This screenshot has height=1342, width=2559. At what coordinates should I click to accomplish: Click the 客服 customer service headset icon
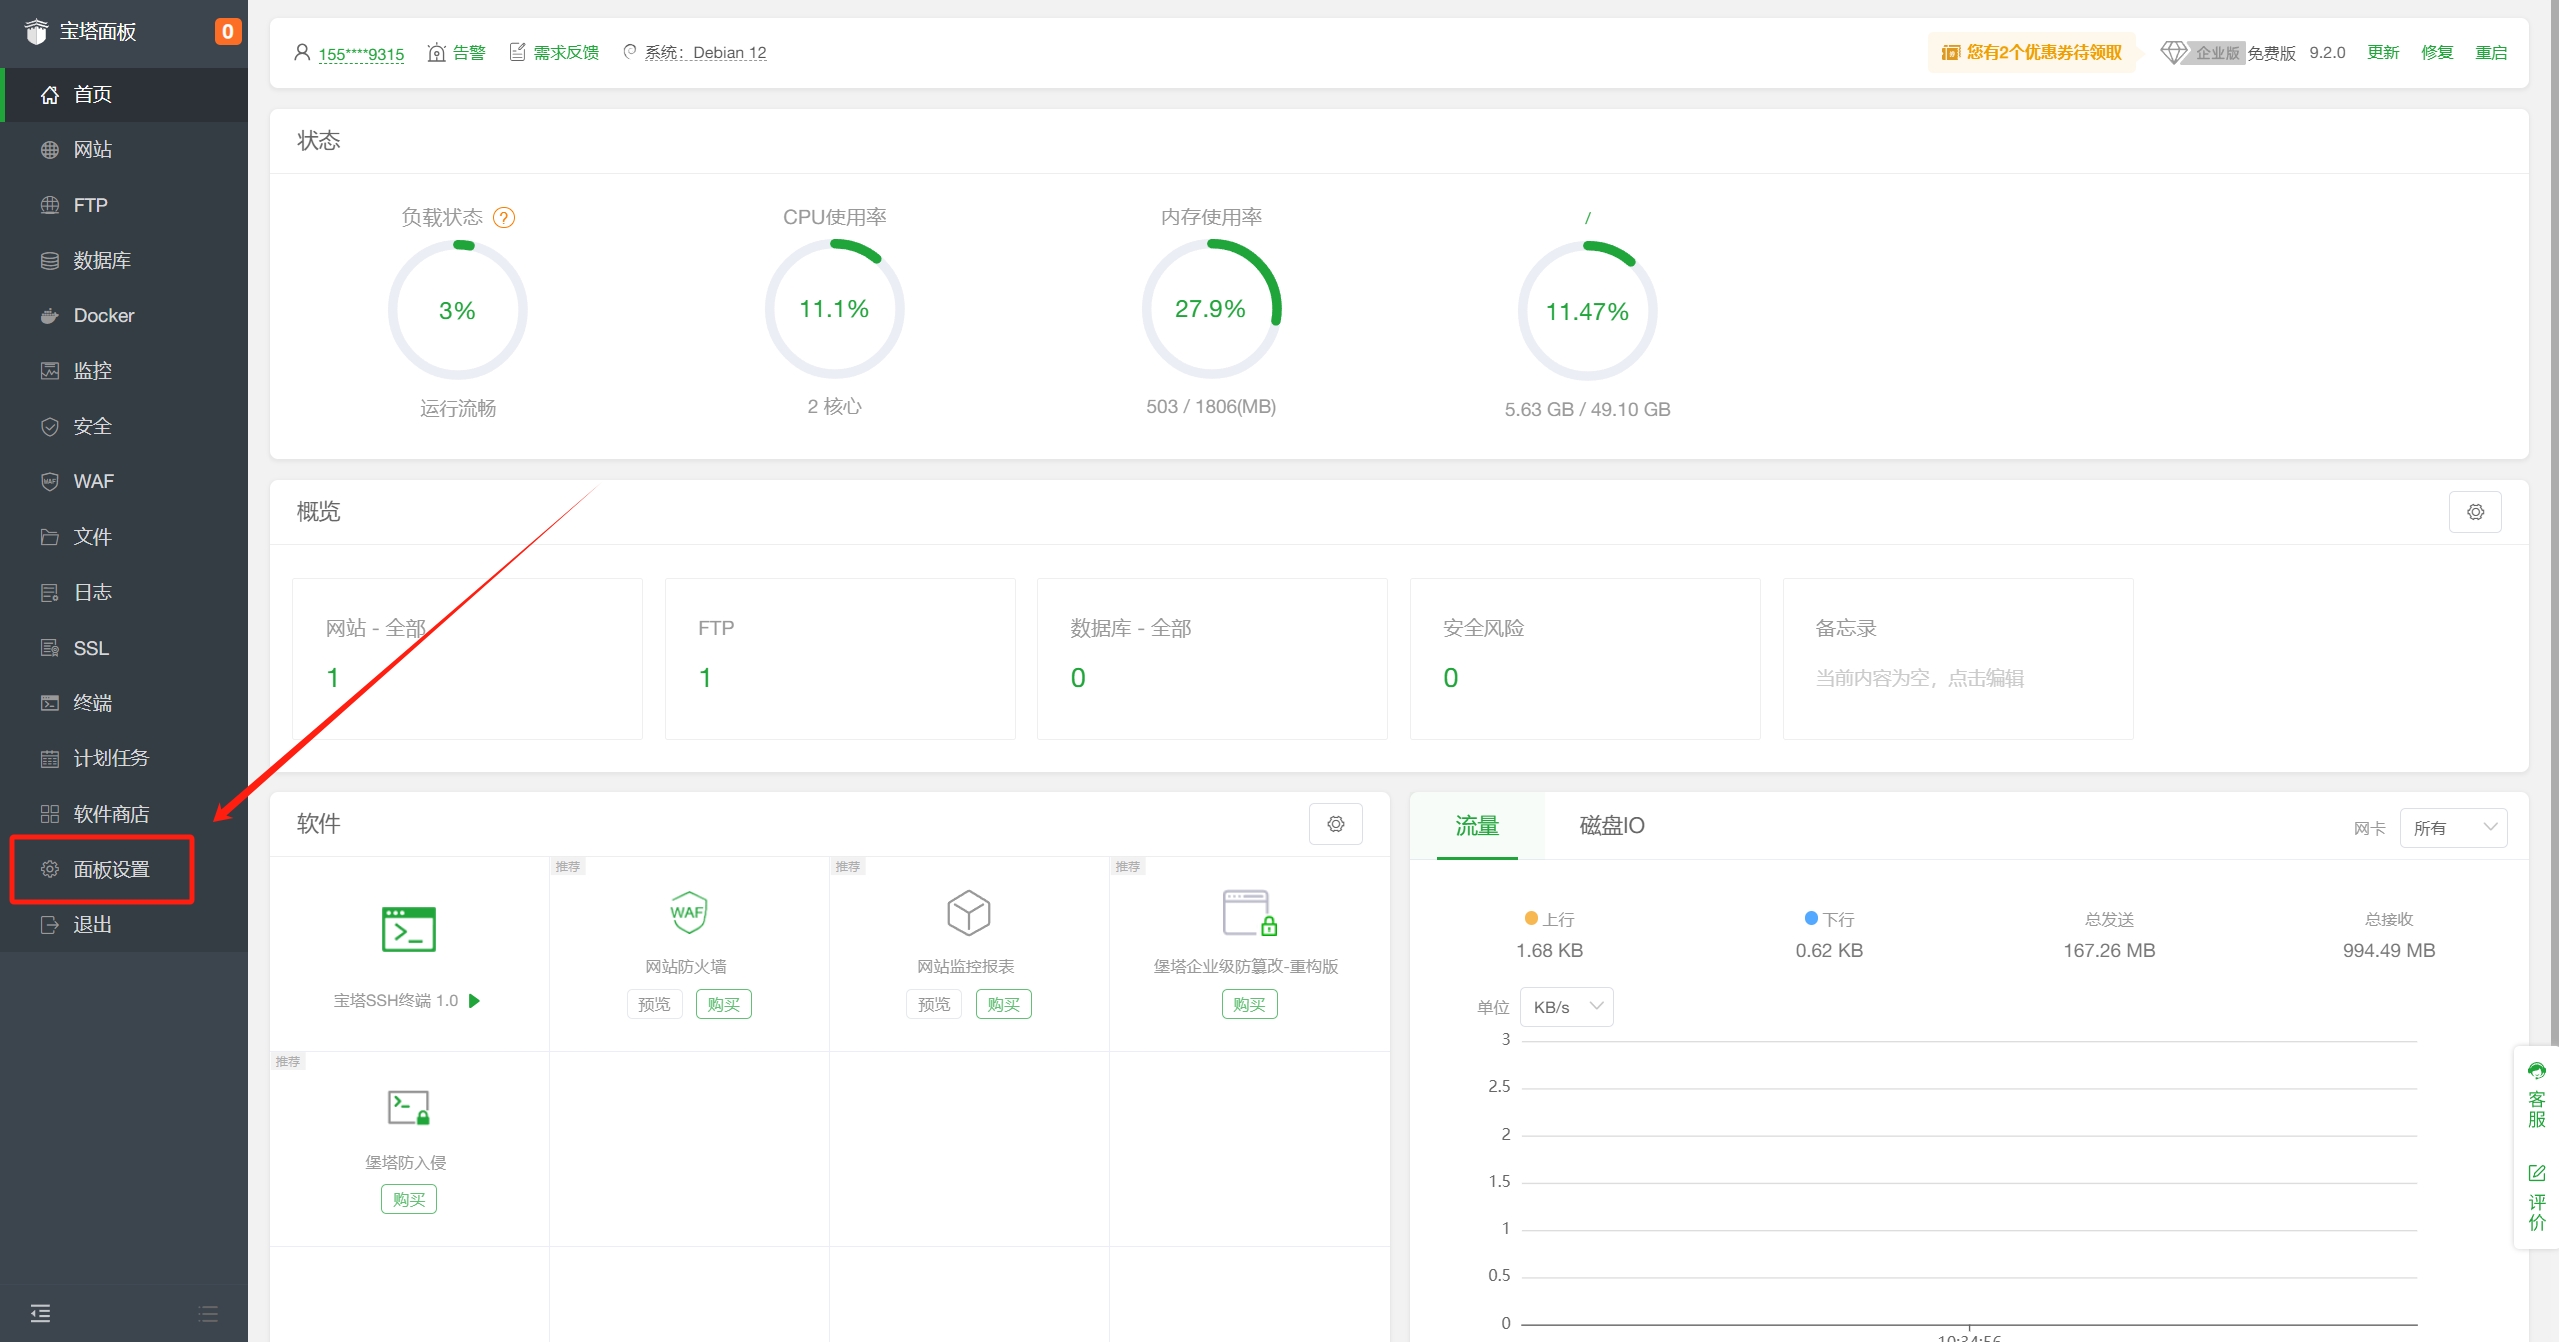(x=2536, y=1072)
